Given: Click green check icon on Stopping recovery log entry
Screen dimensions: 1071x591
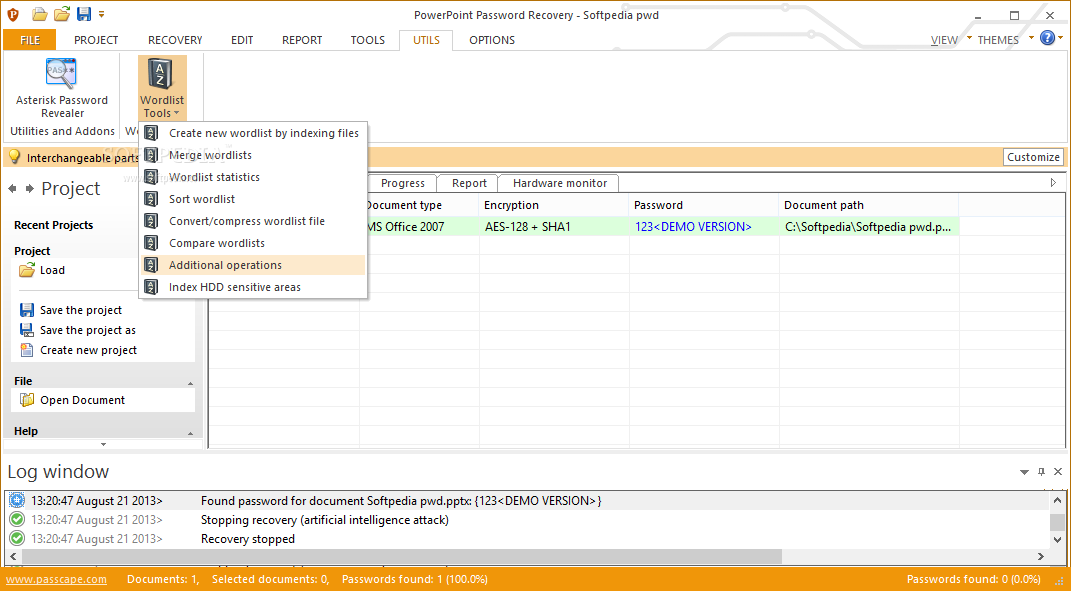Looking at the screenshot, I should [17, 519].
